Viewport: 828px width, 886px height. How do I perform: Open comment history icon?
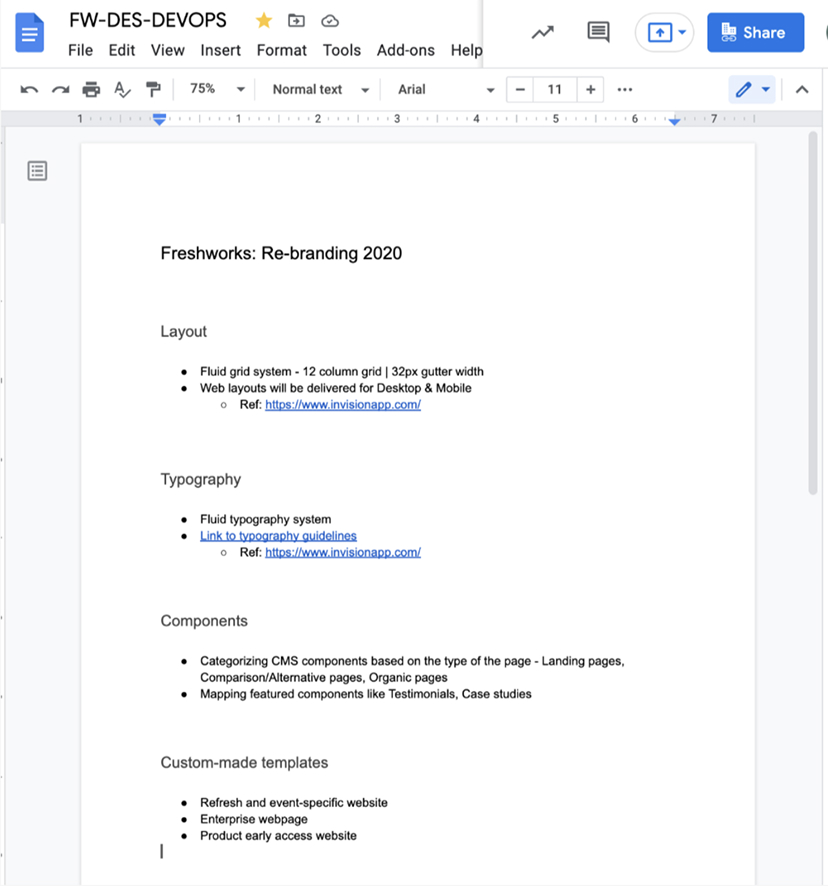598,32
